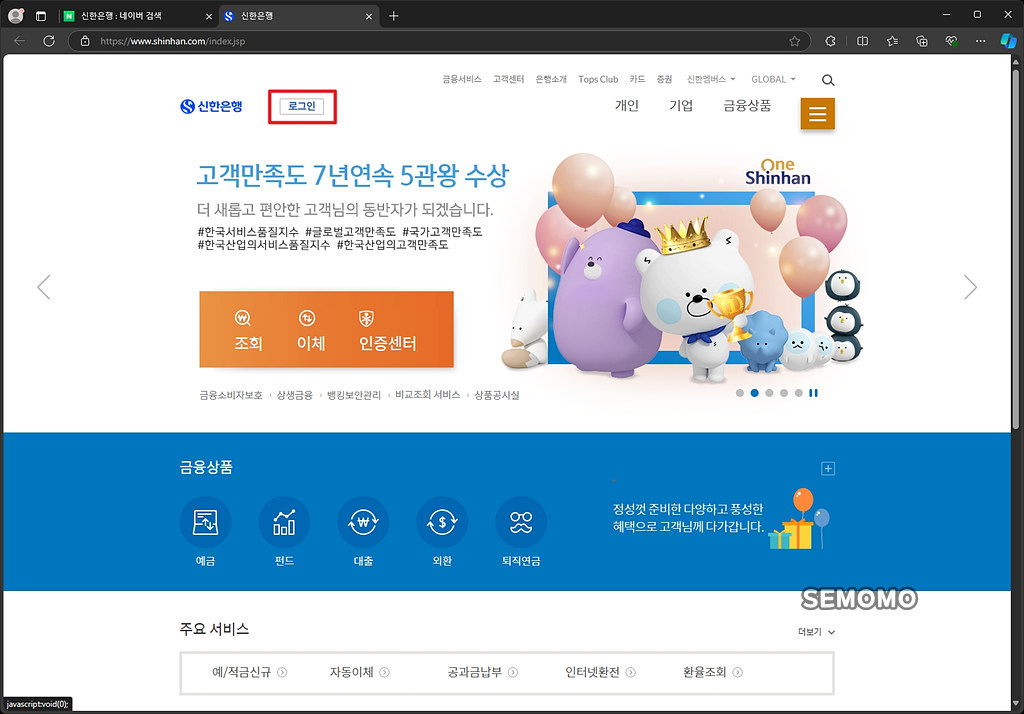Open the tab actions menu icon
The image size is (1024, 714).
pos(40,16)
